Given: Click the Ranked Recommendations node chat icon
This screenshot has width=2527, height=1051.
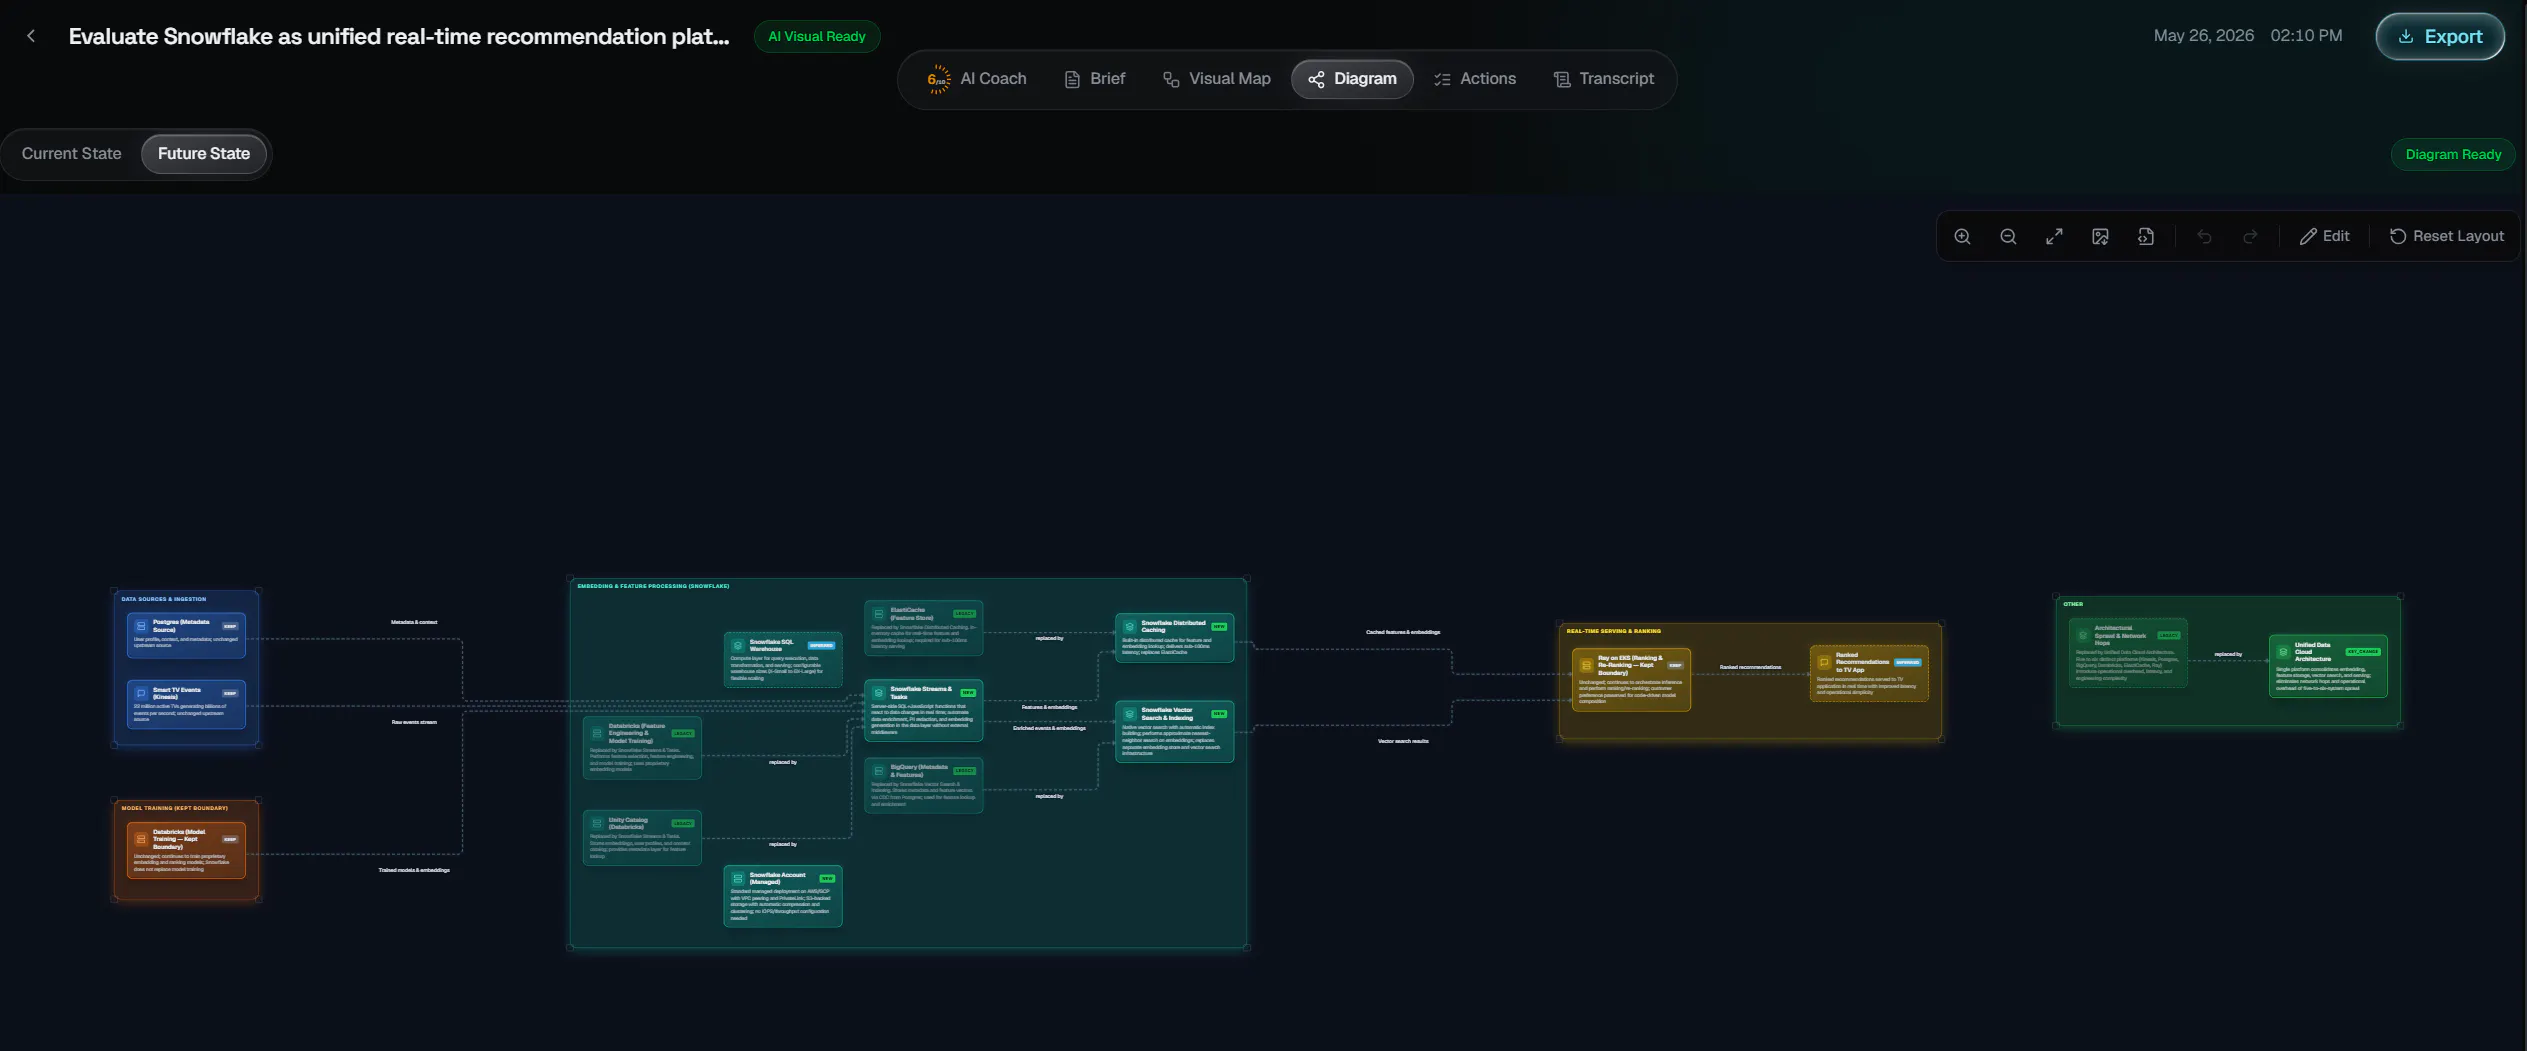Looking at the screenshot, I should (1824, 662).
